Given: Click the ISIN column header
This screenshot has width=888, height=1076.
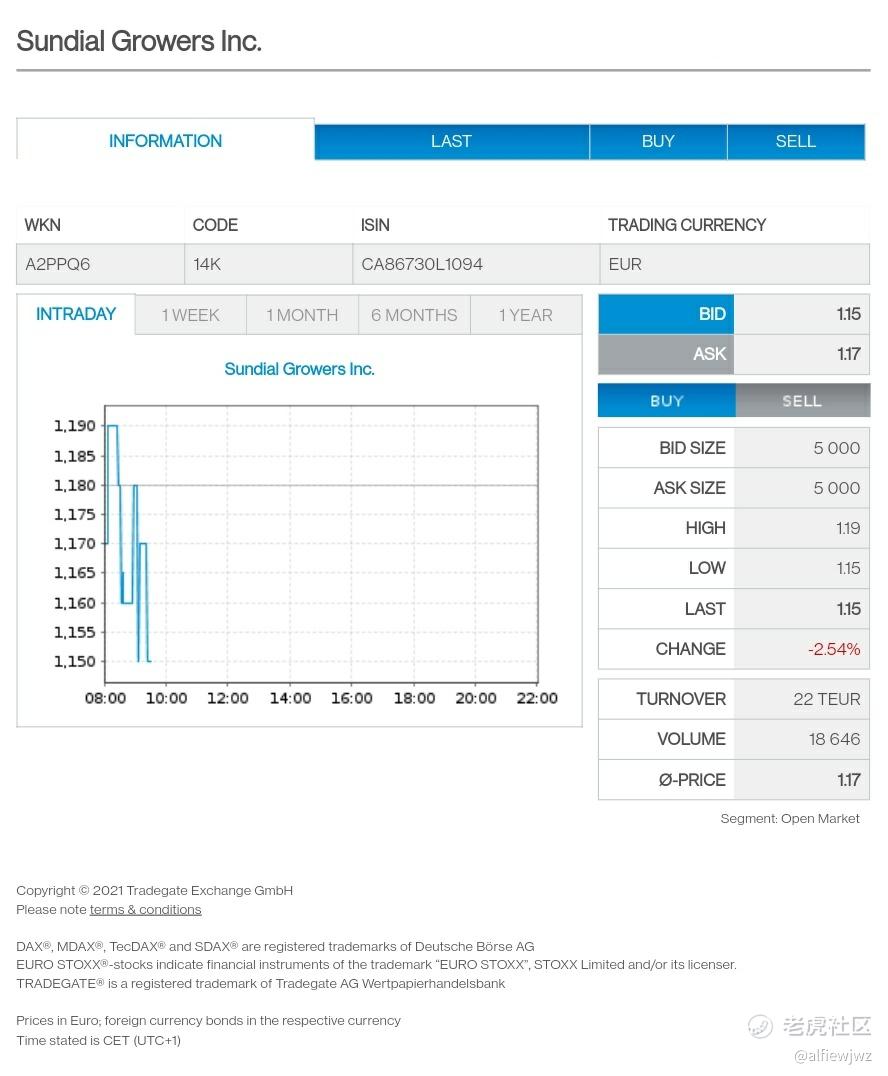Looking at the screenshot, I should (x=375, y=225).
